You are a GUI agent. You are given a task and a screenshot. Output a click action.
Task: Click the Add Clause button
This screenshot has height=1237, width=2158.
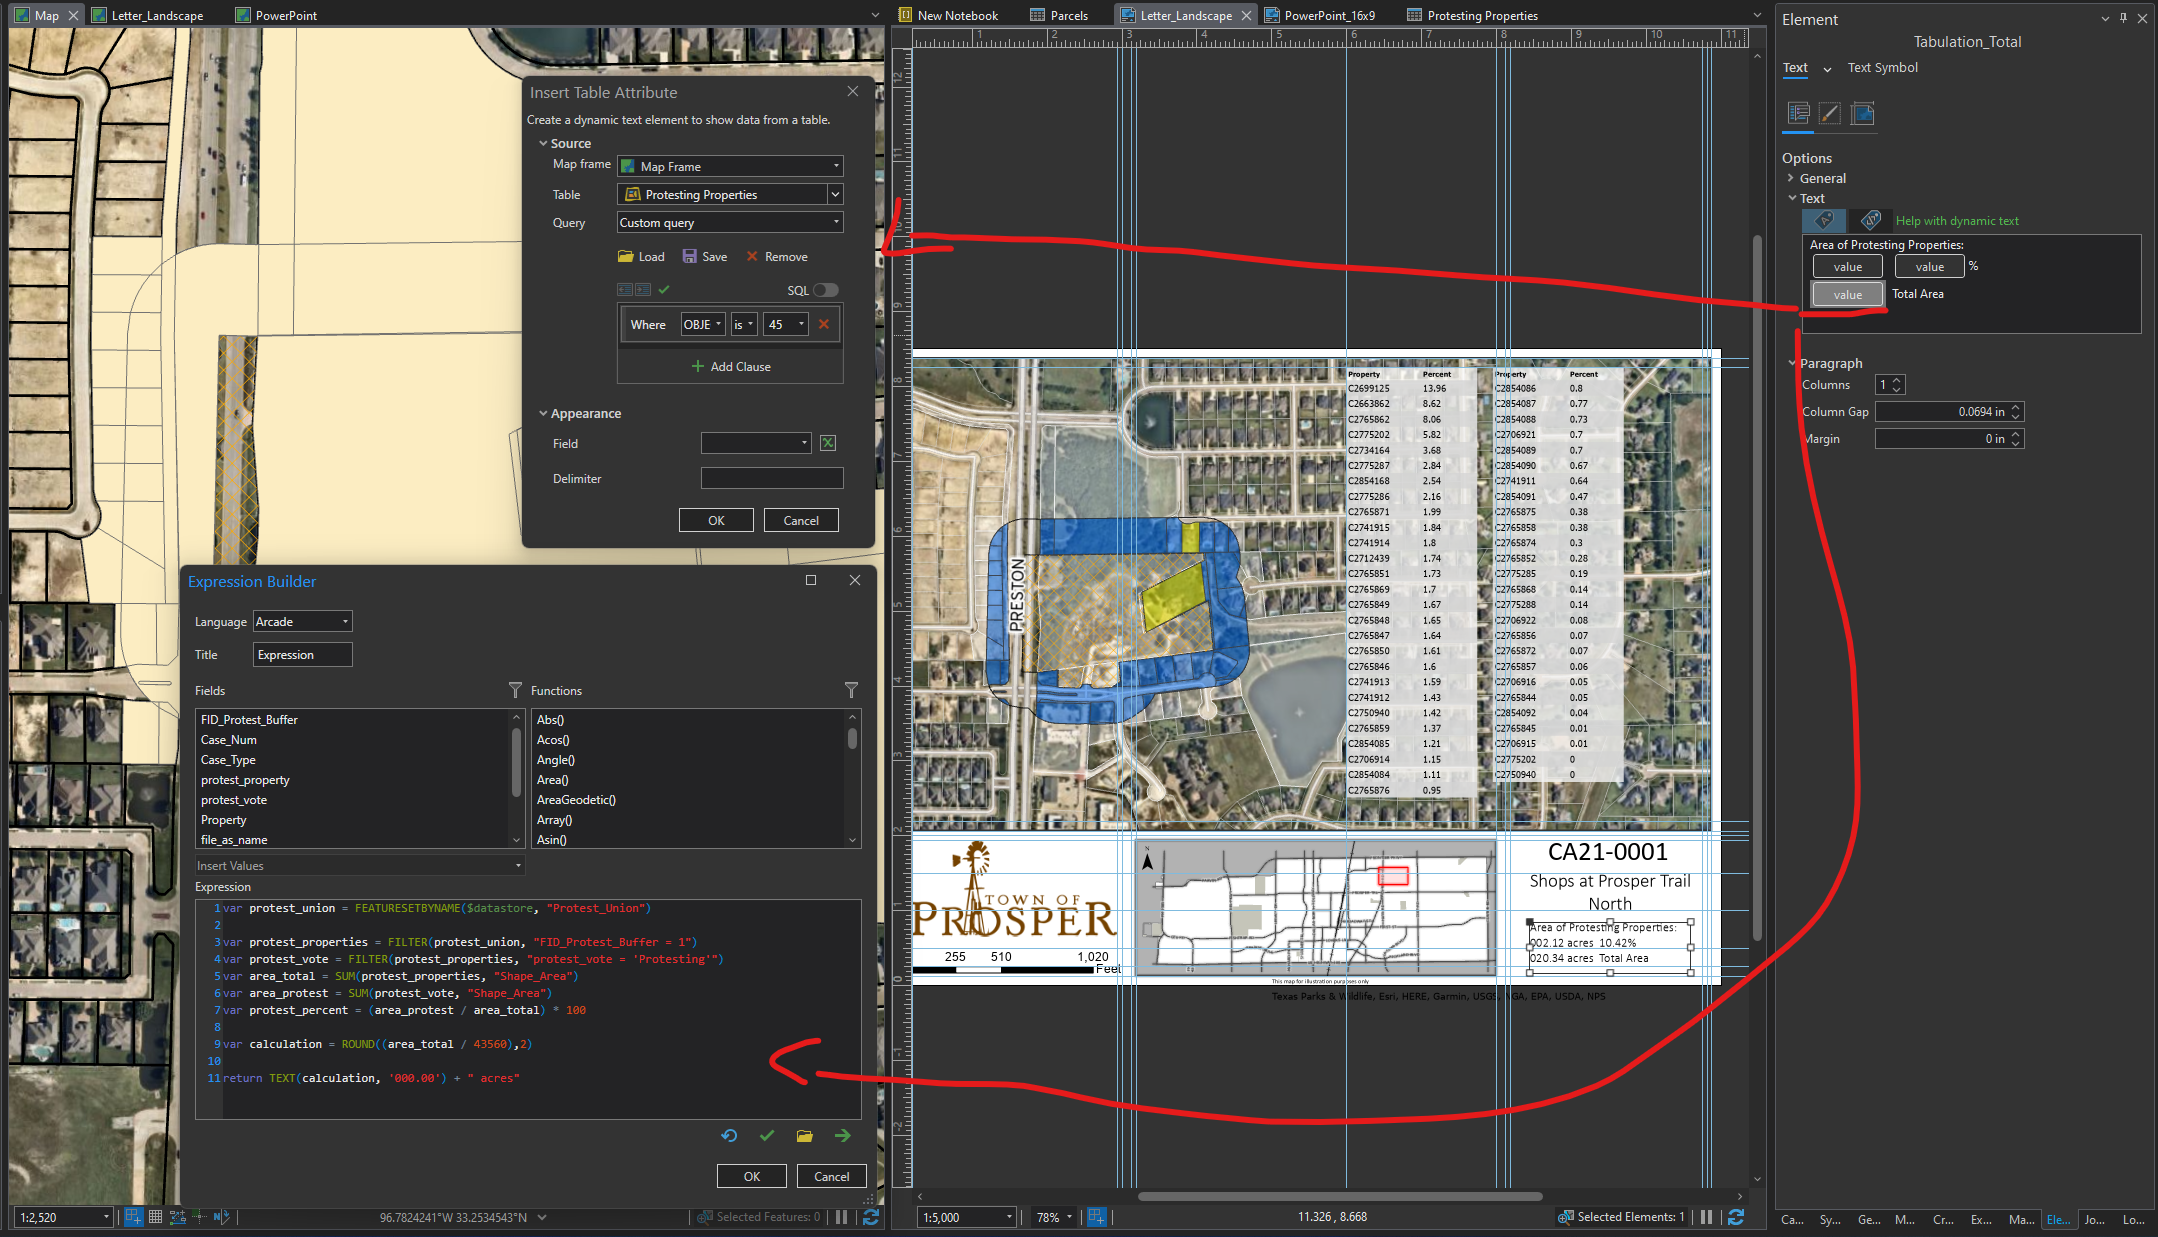[731, 366]
